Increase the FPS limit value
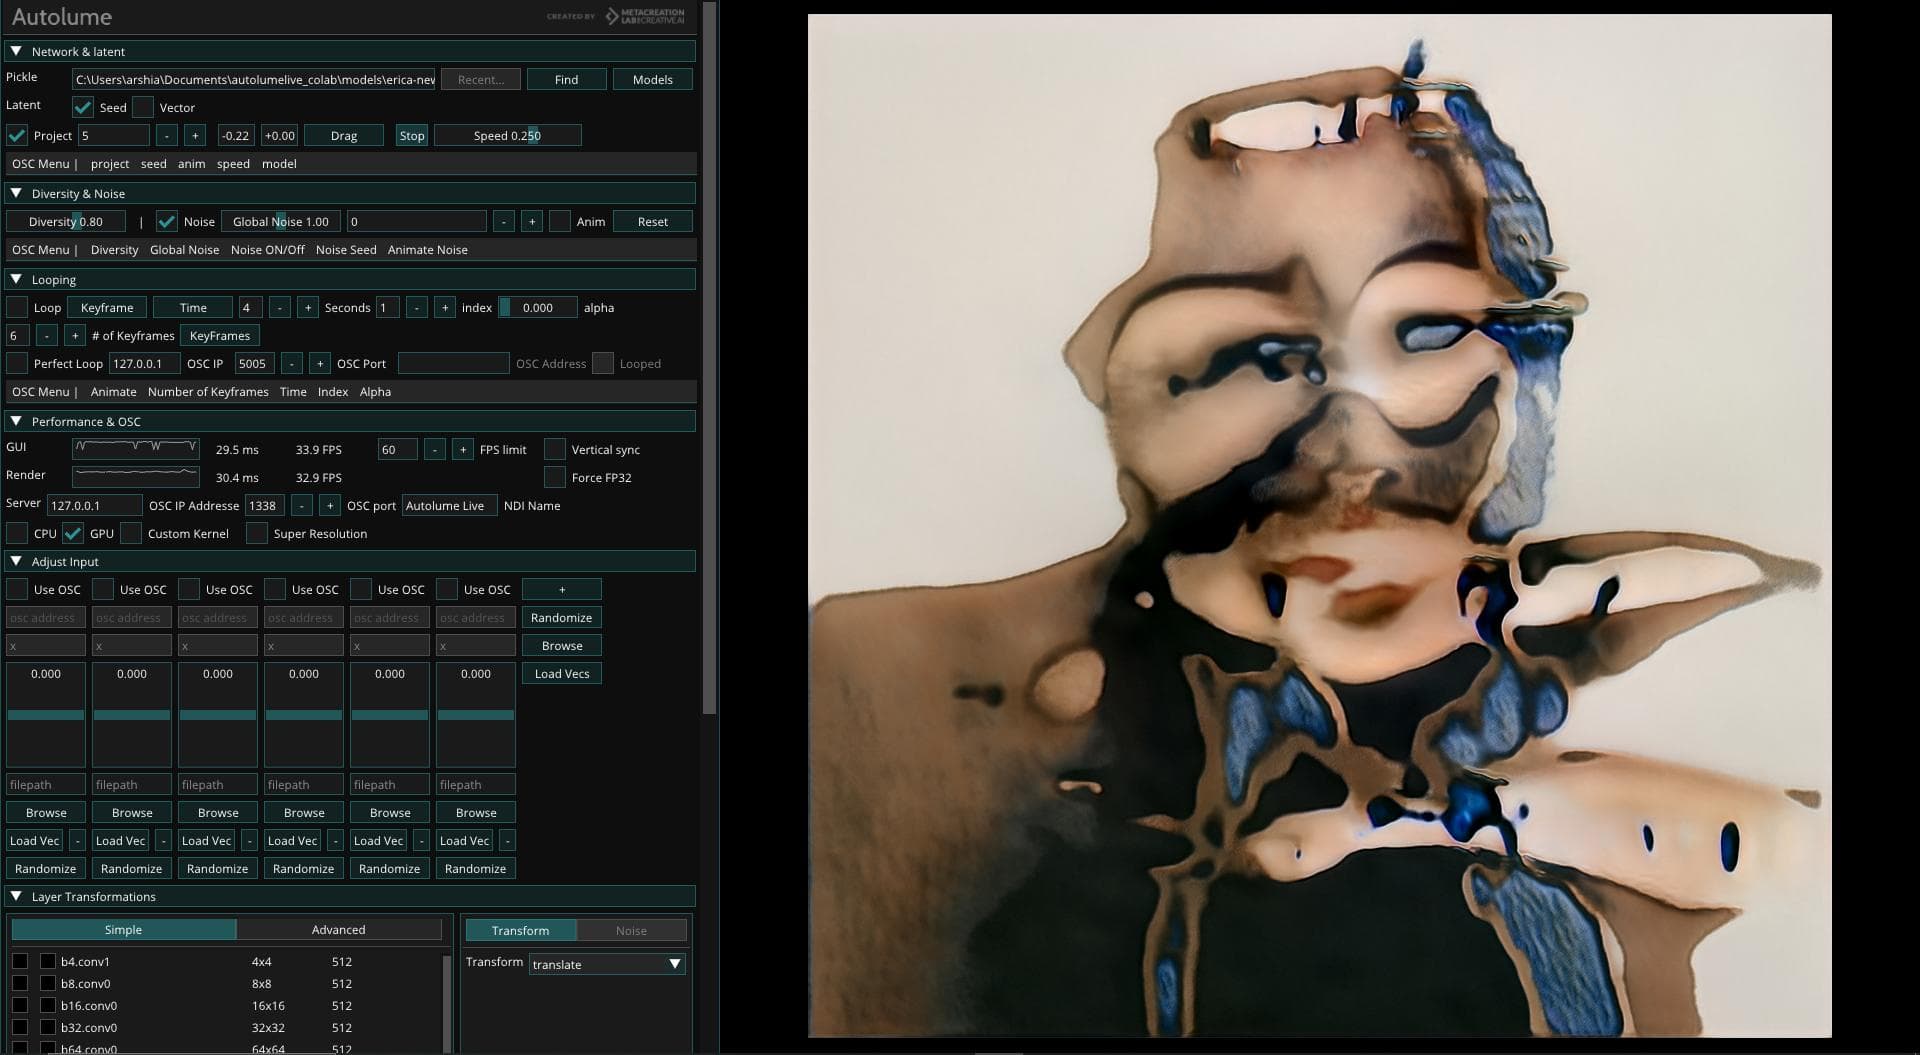 coord(463,449)
